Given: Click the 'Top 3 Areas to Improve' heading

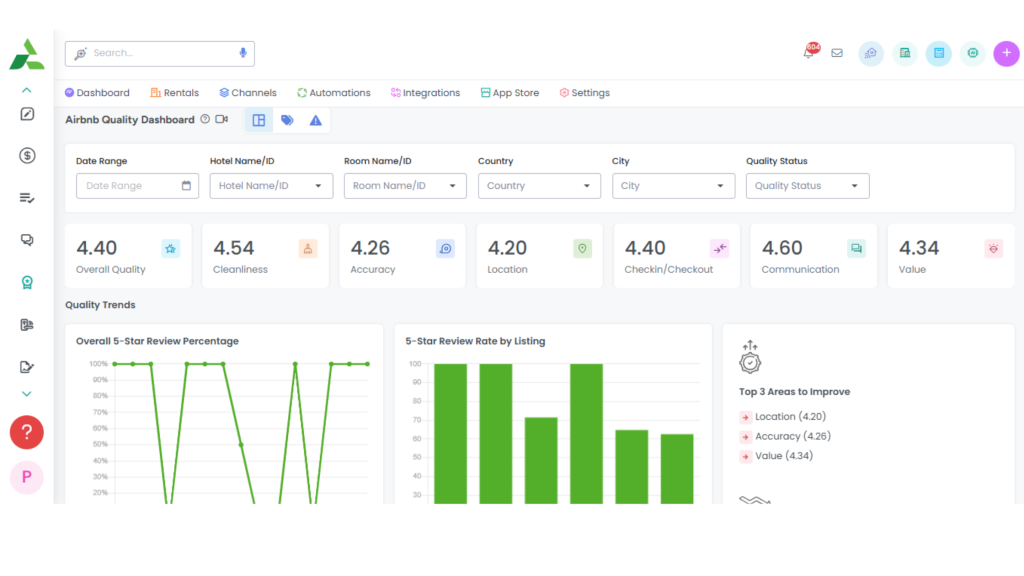Looking at the screenshot, I should tap(794, 392).
